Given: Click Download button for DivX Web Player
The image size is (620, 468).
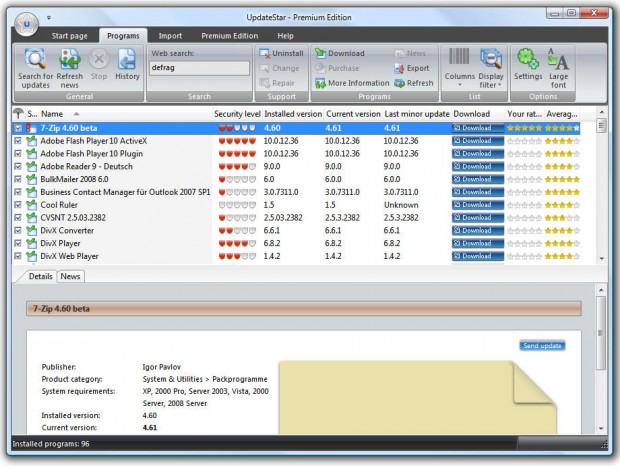Looking at the screenshot, I should [478, 256].
